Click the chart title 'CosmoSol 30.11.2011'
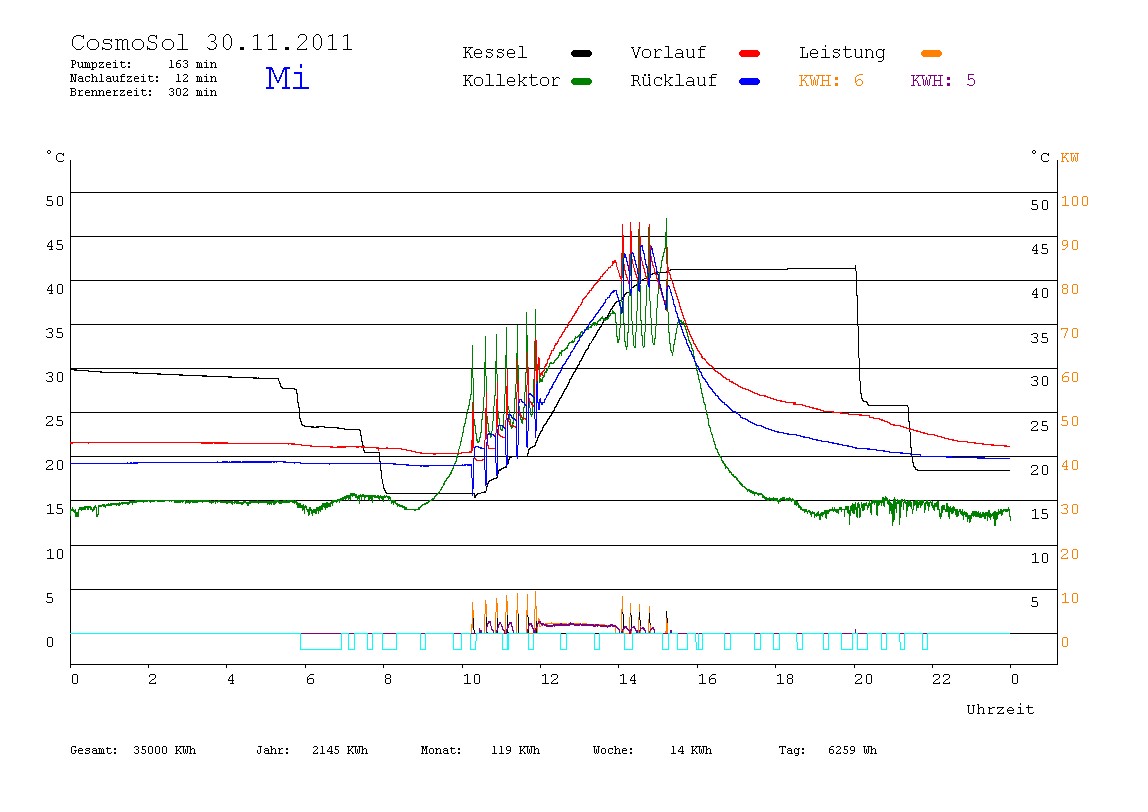 212,42
